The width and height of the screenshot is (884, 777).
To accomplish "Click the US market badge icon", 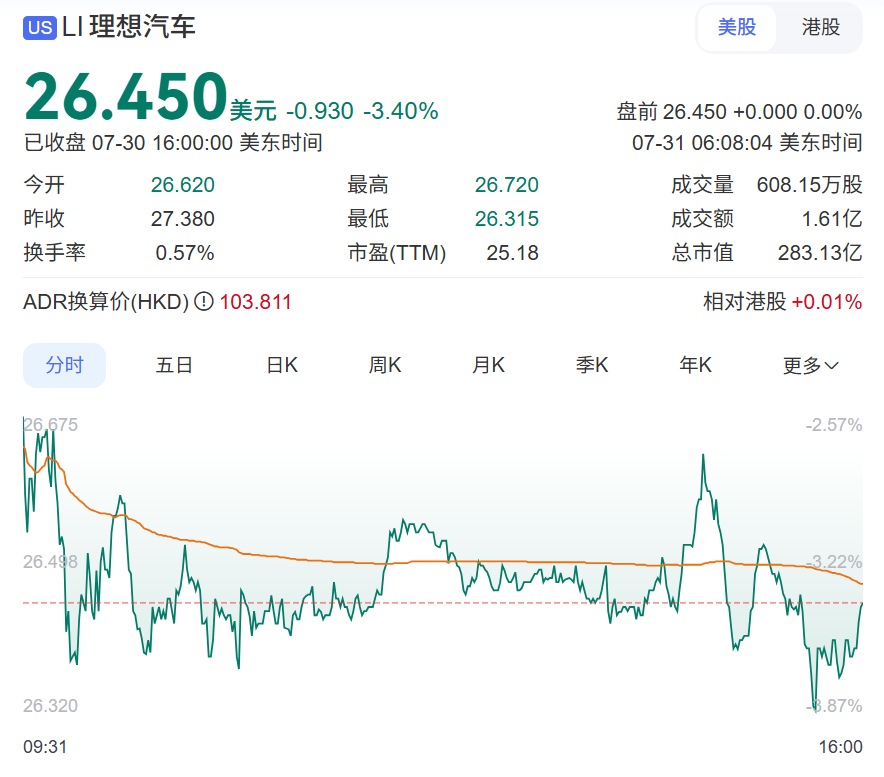I will pos(39,28).
